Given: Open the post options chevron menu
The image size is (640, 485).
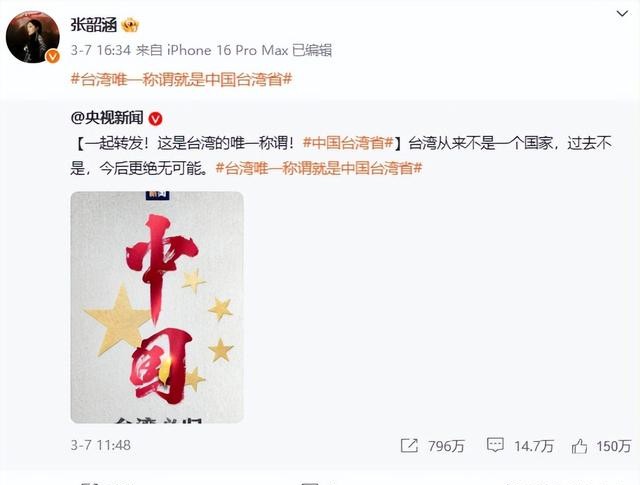Looking at the screenshot, I should [622, 14].
